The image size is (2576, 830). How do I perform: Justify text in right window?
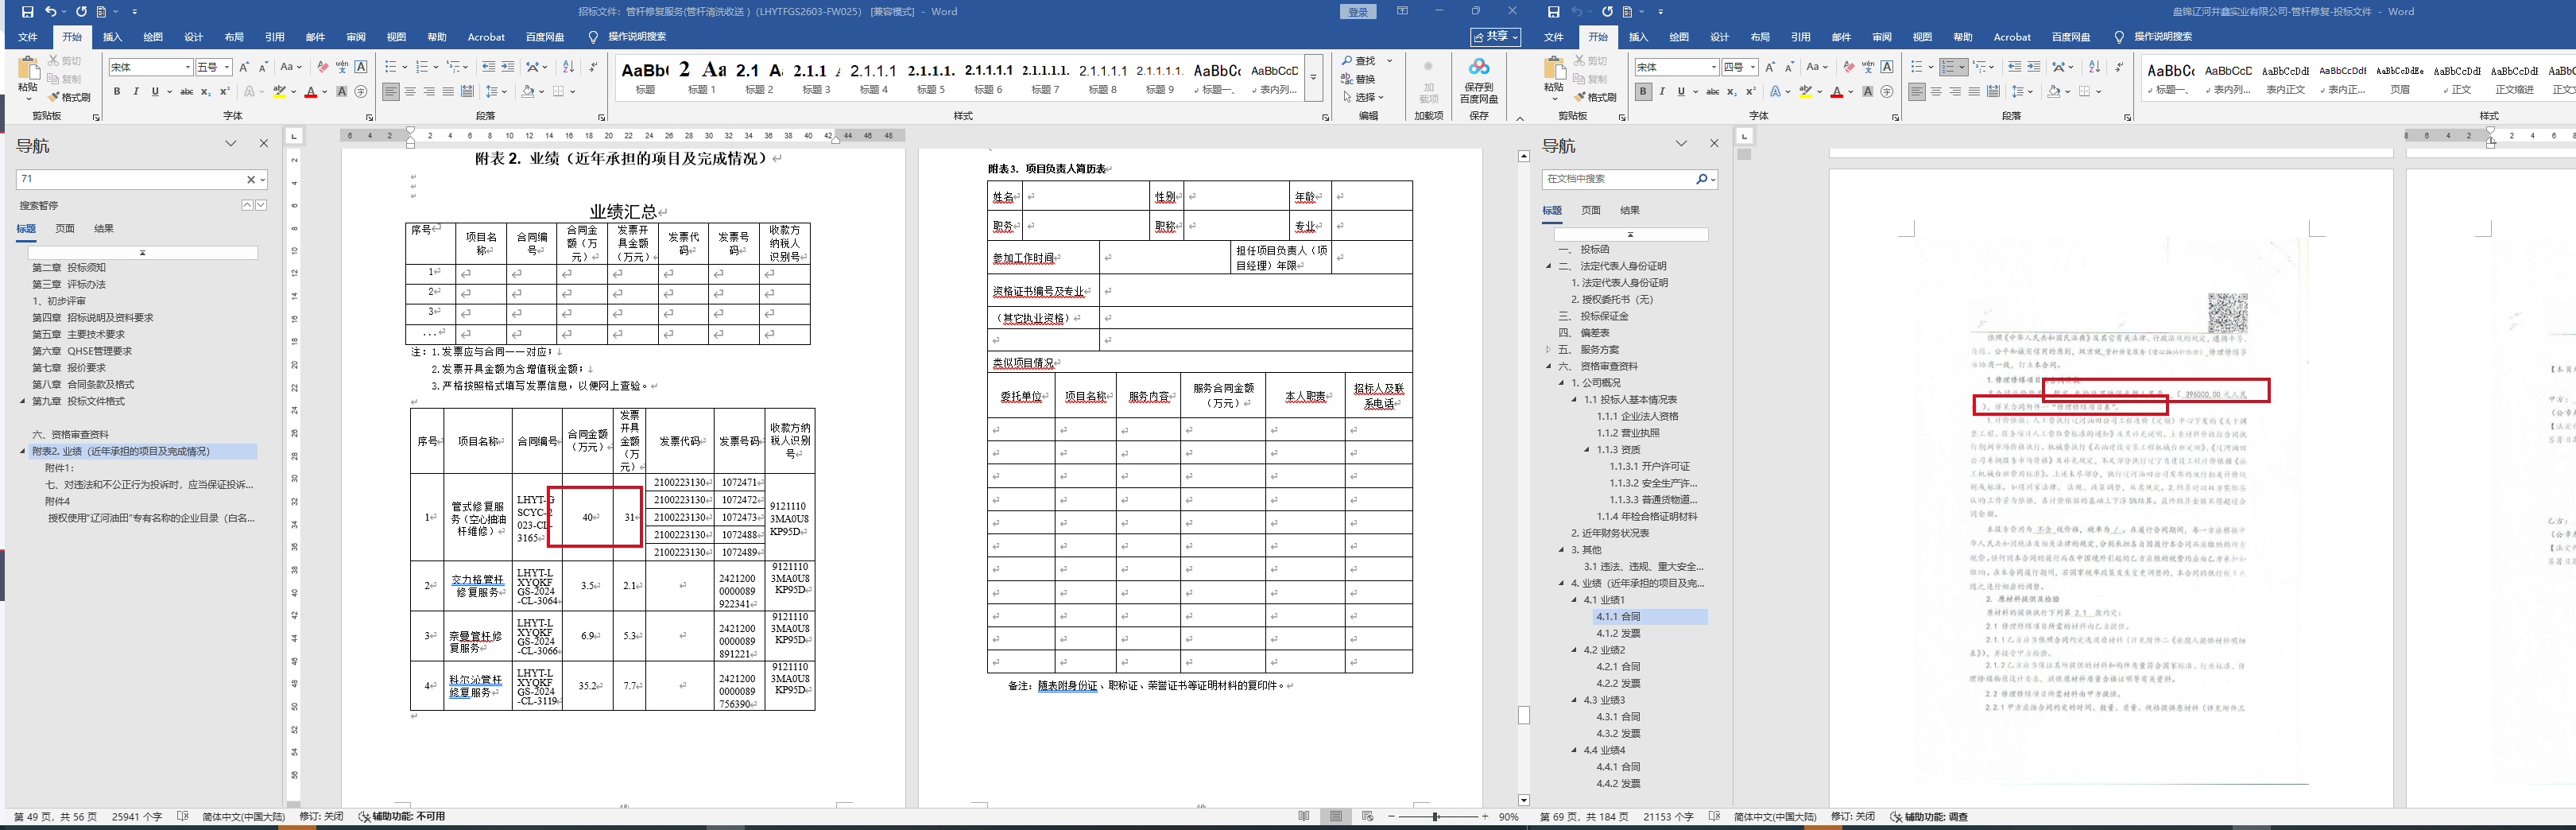click(1974, 92)
